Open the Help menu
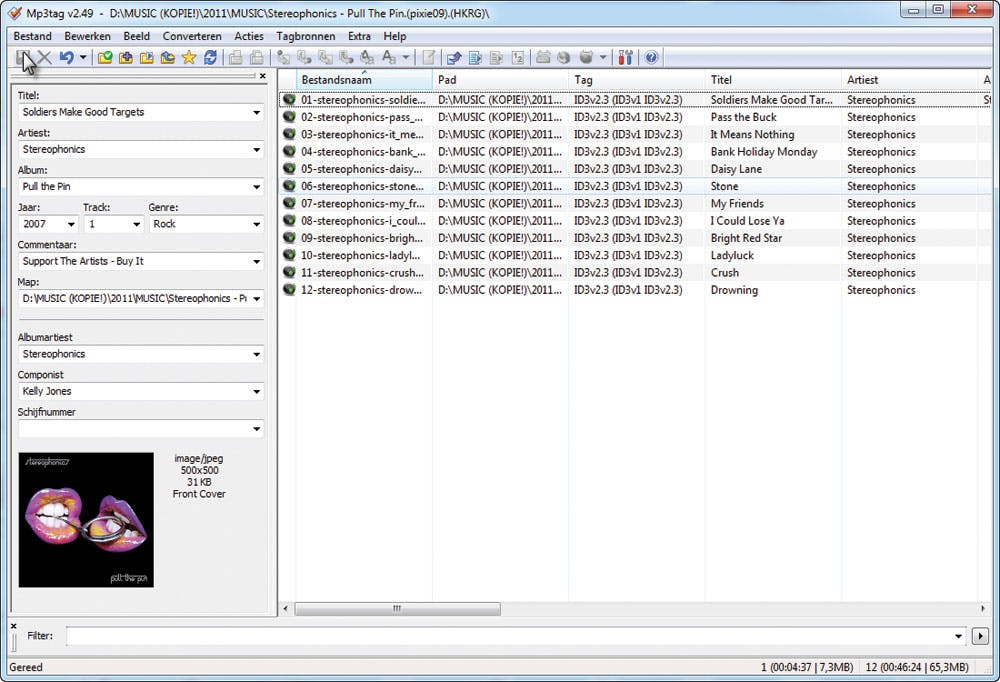Image resolution: width=1000 pixels, height=682 pixels. pos(395,36)
